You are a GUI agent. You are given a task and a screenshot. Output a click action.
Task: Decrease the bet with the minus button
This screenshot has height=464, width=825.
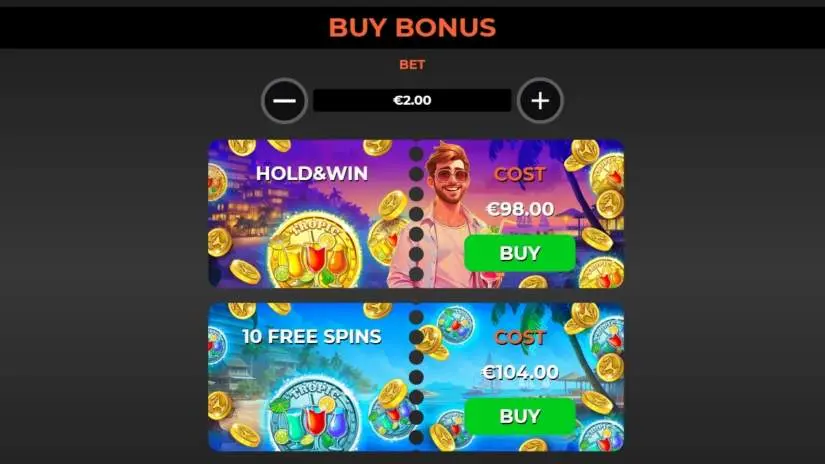284,100
